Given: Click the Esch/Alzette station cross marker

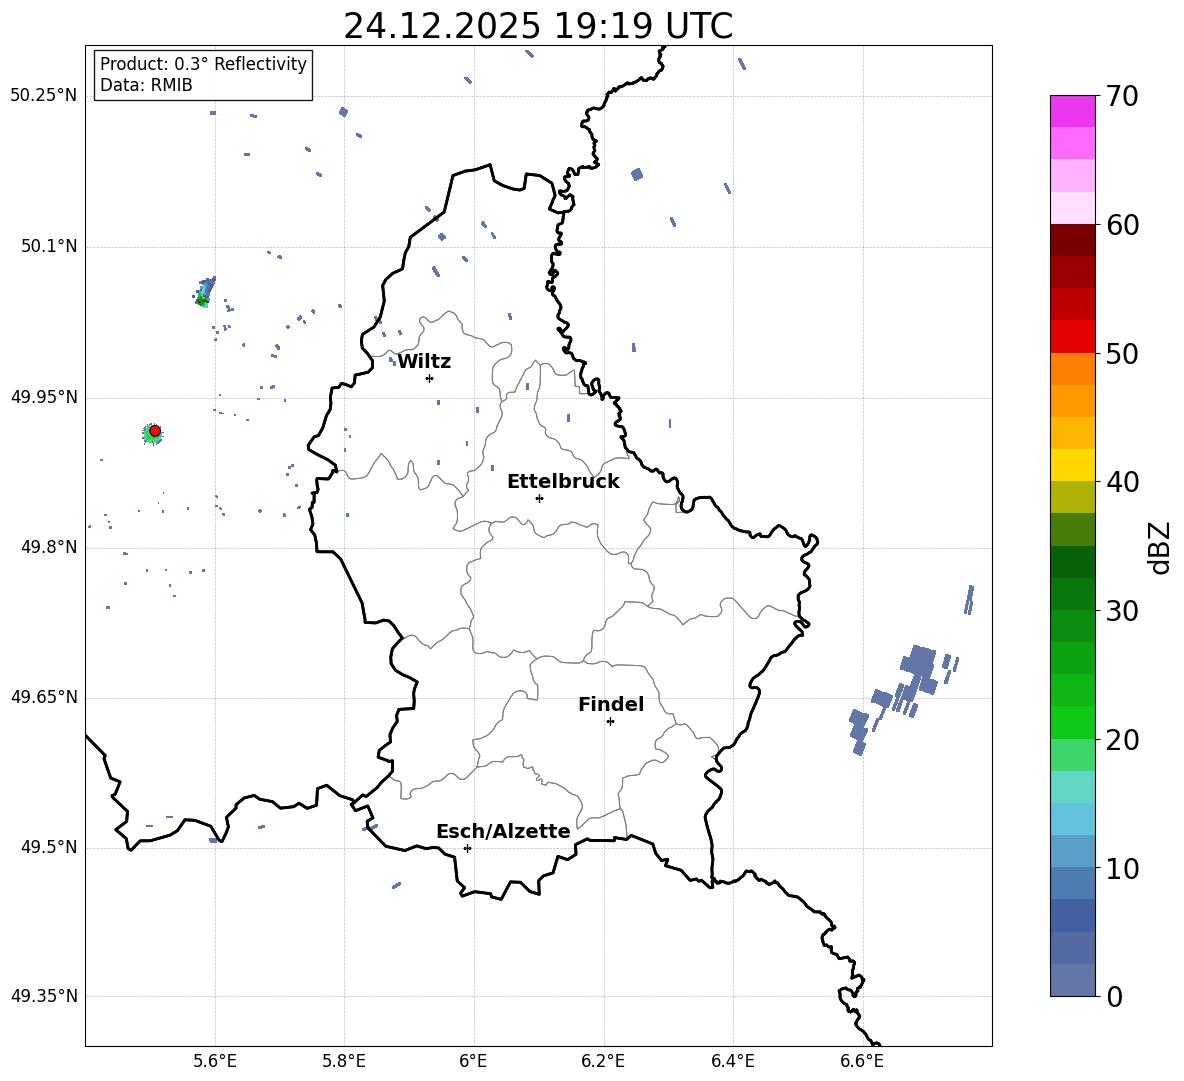Looking at the screenshot, I should (x=467, y=848).
